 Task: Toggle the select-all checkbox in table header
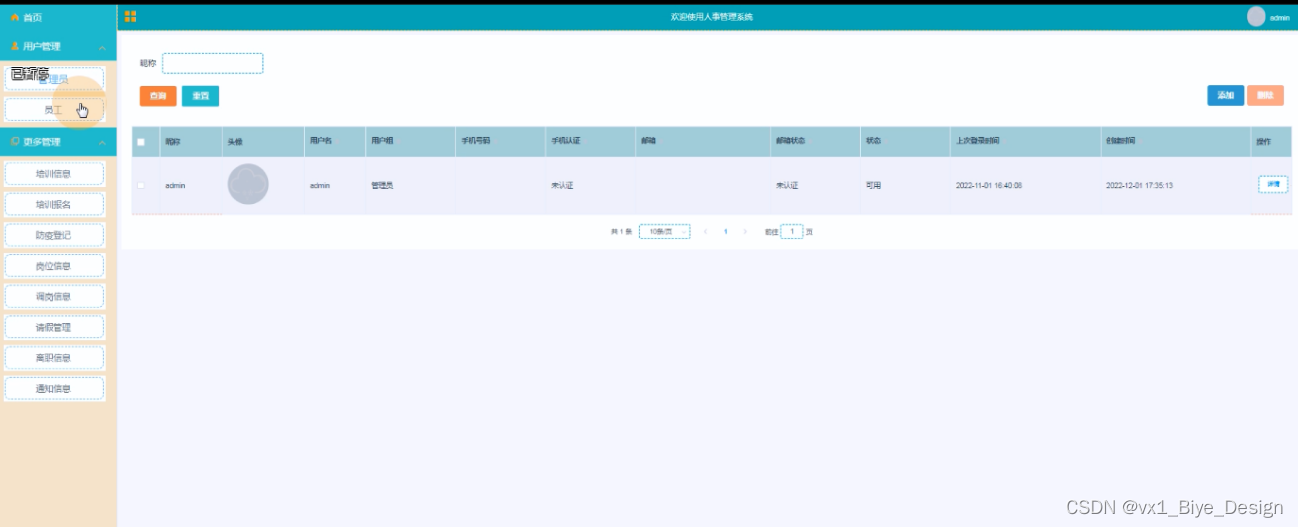coord(141,142)
